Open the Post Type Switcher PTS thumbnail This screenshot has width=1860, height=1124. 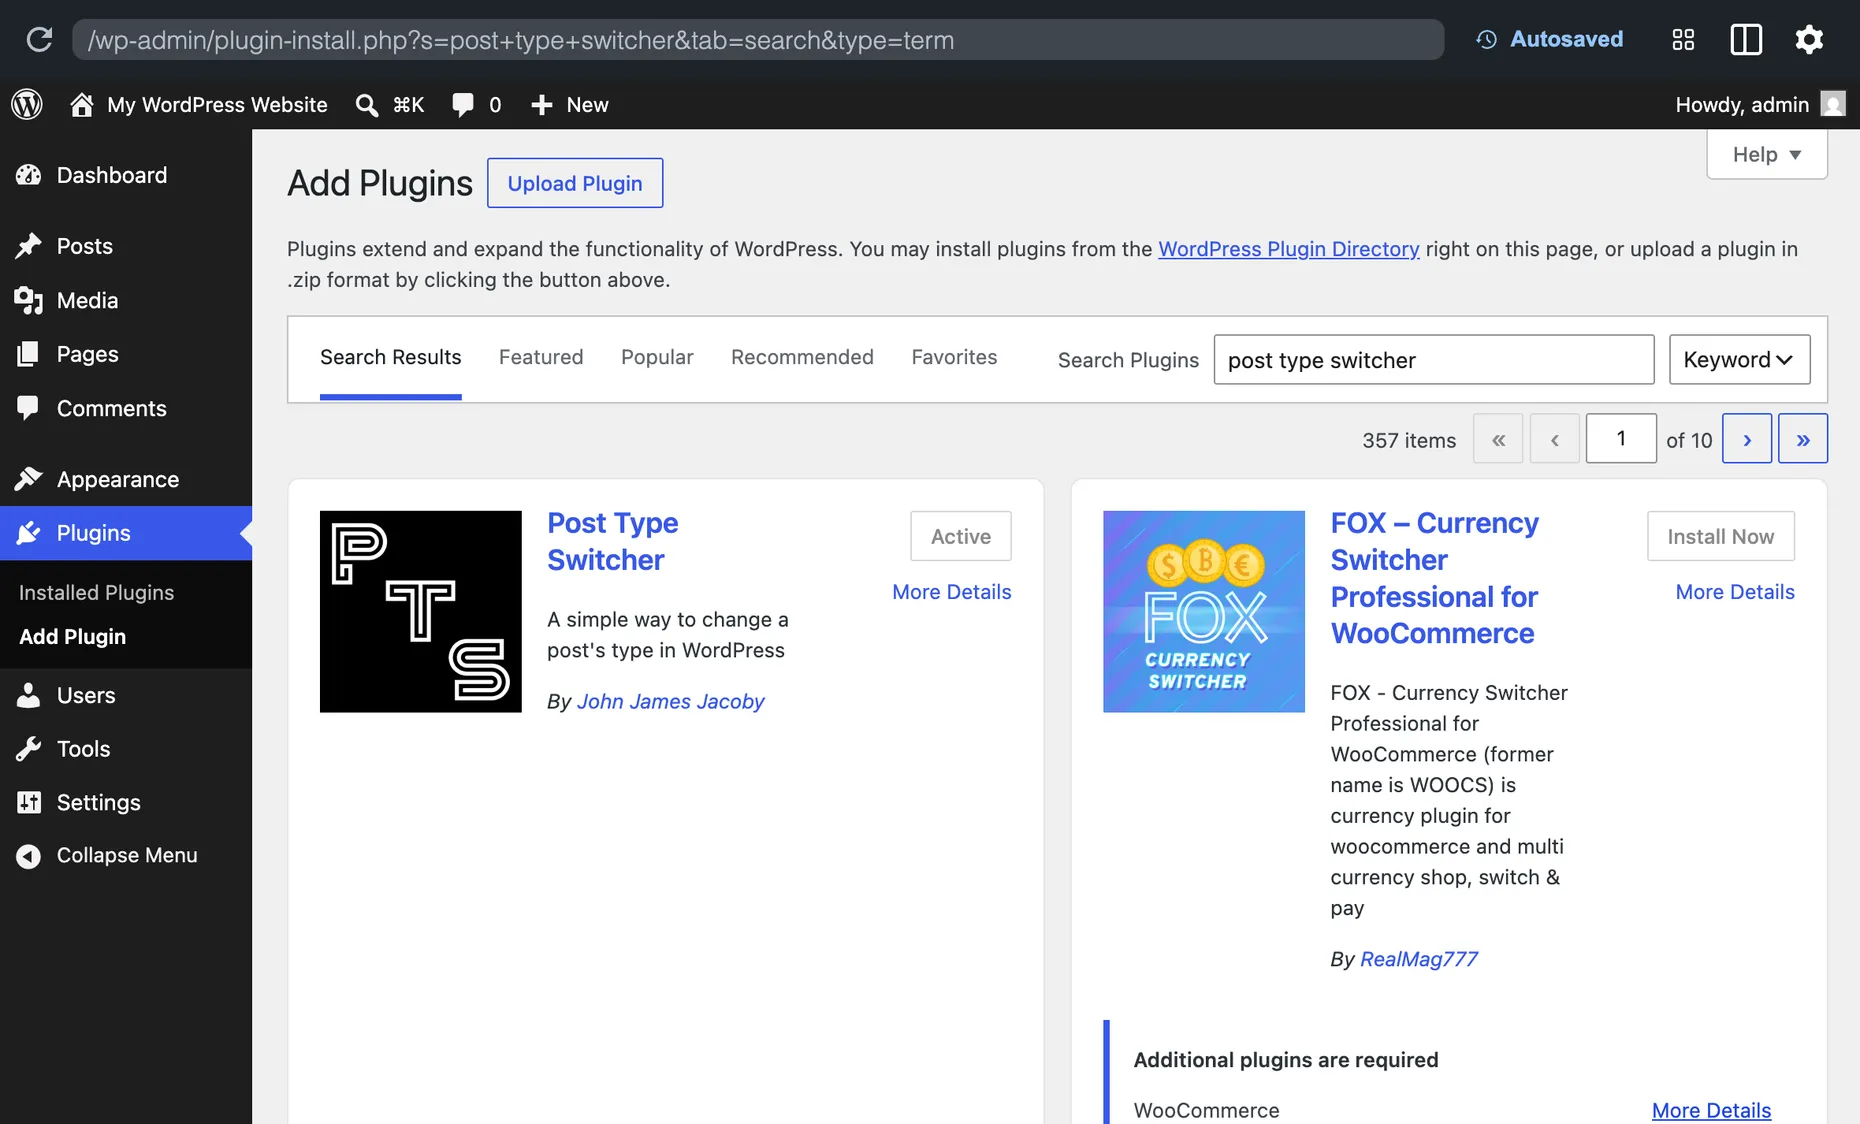420,612
